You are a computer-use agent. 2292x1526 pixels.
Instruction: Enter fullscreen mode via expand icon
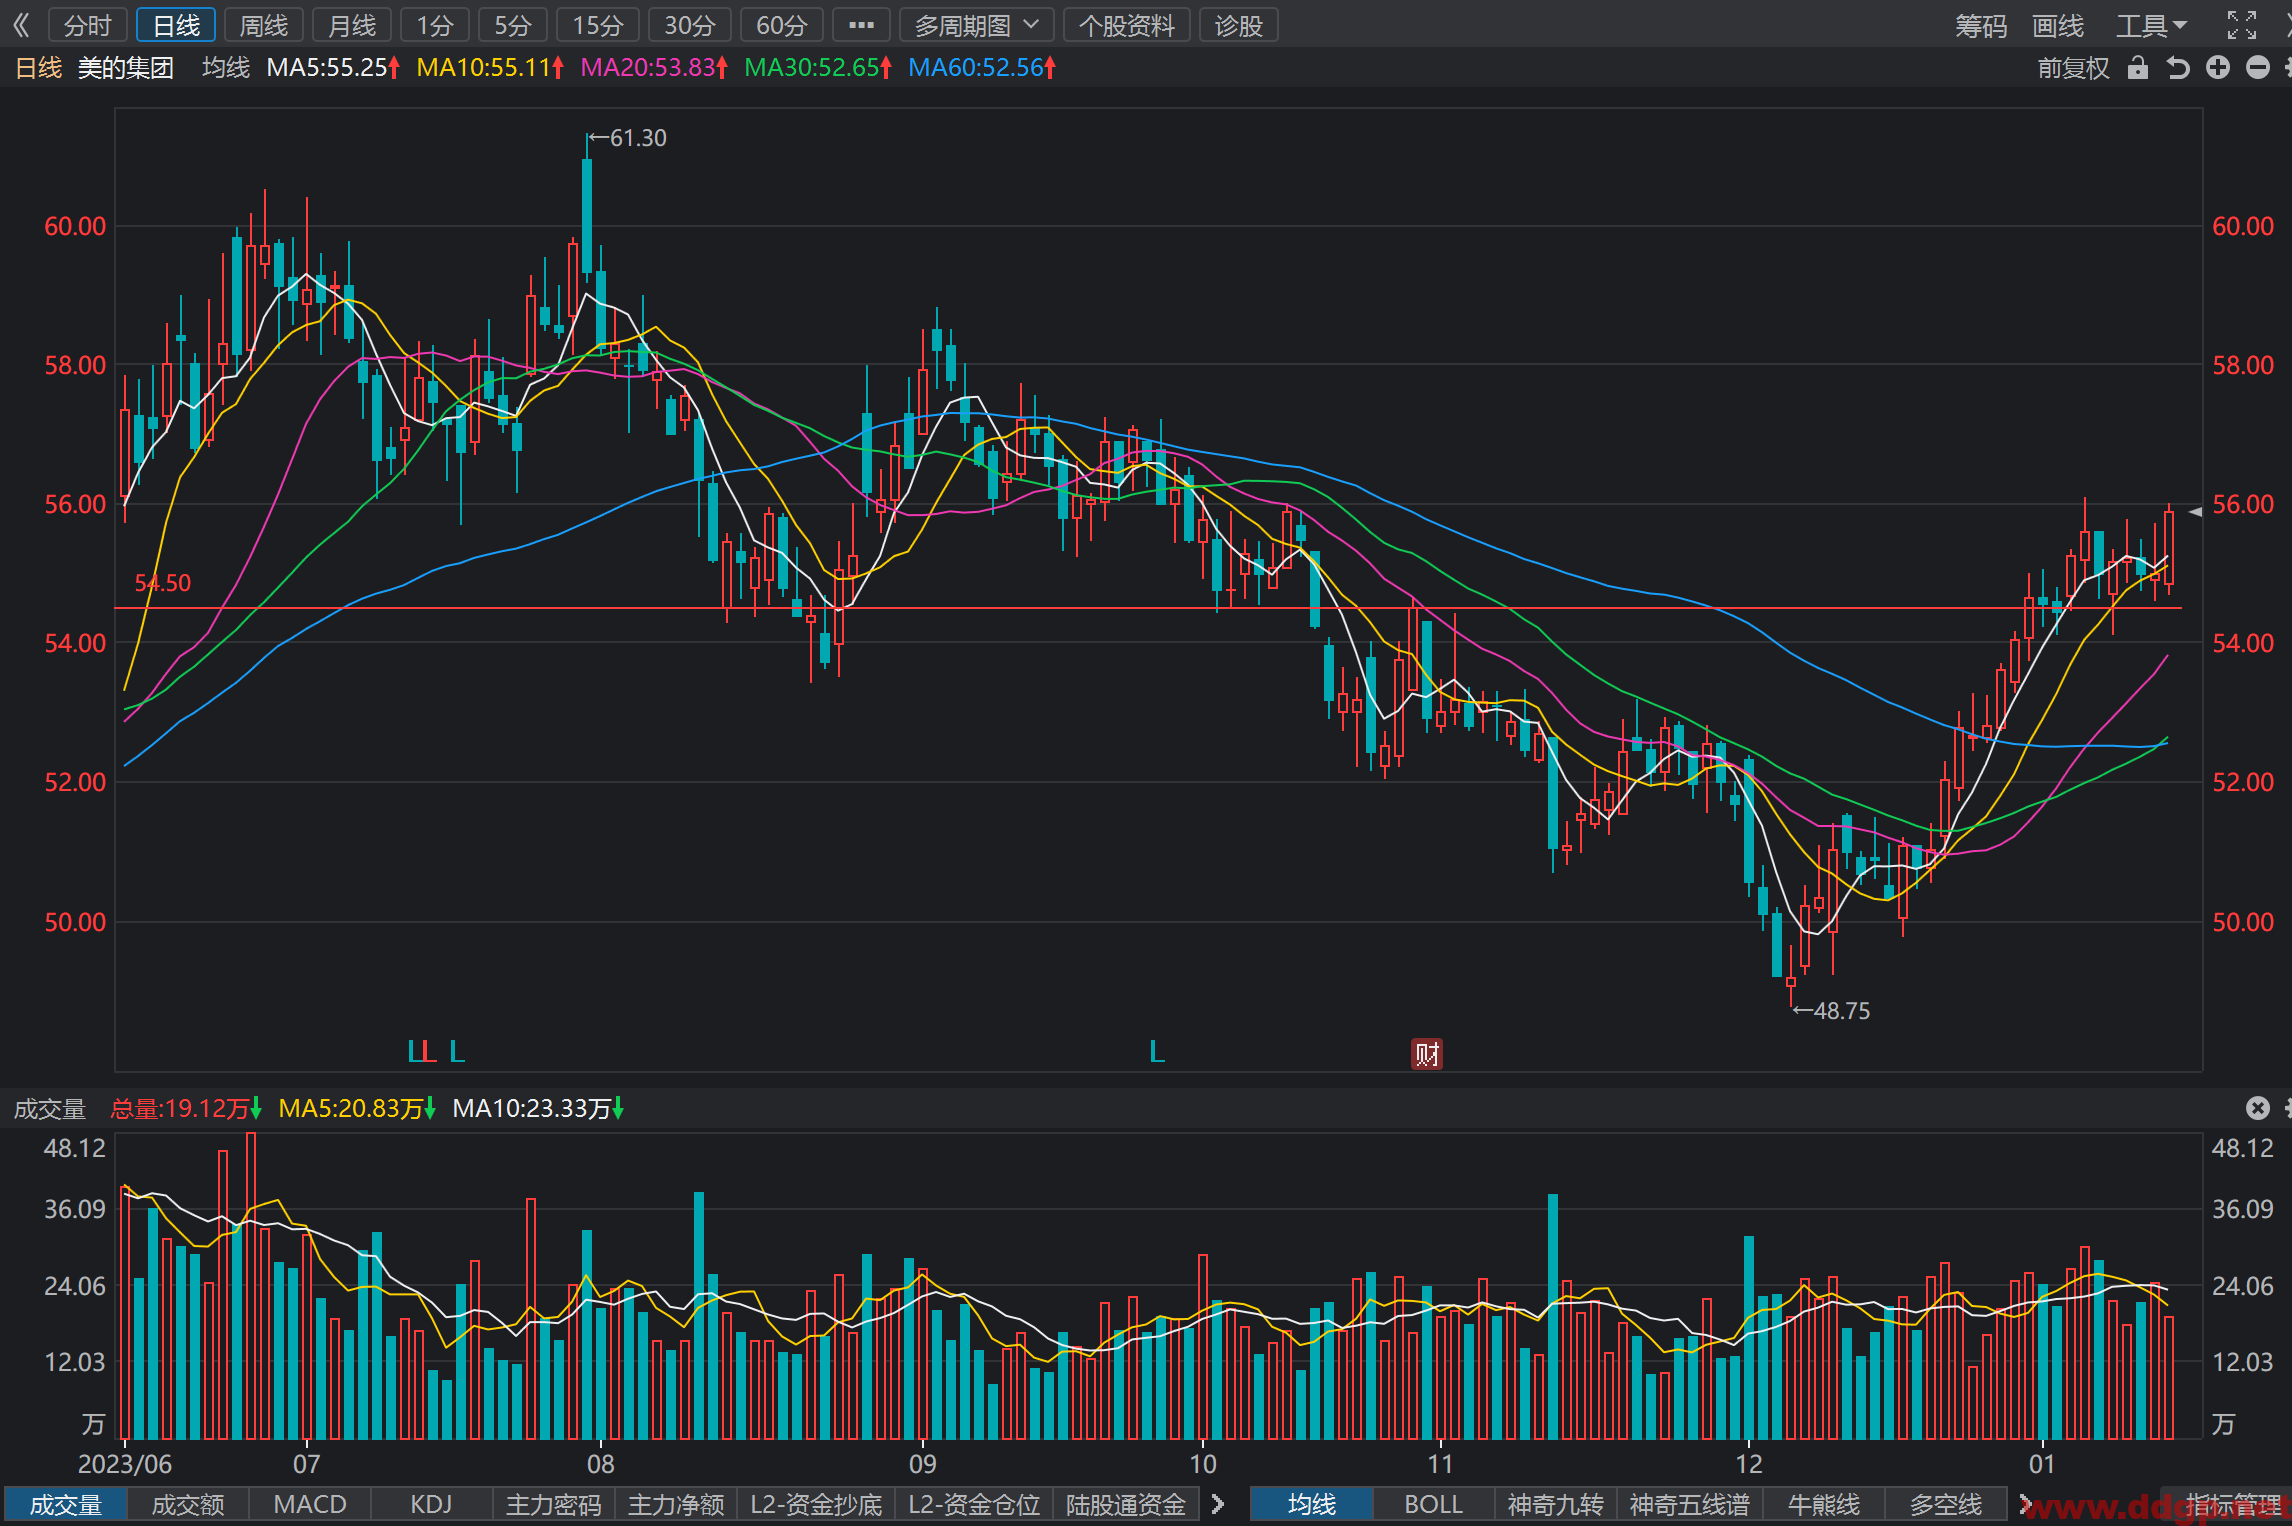pyautogui.click(x=2241, y=25)
